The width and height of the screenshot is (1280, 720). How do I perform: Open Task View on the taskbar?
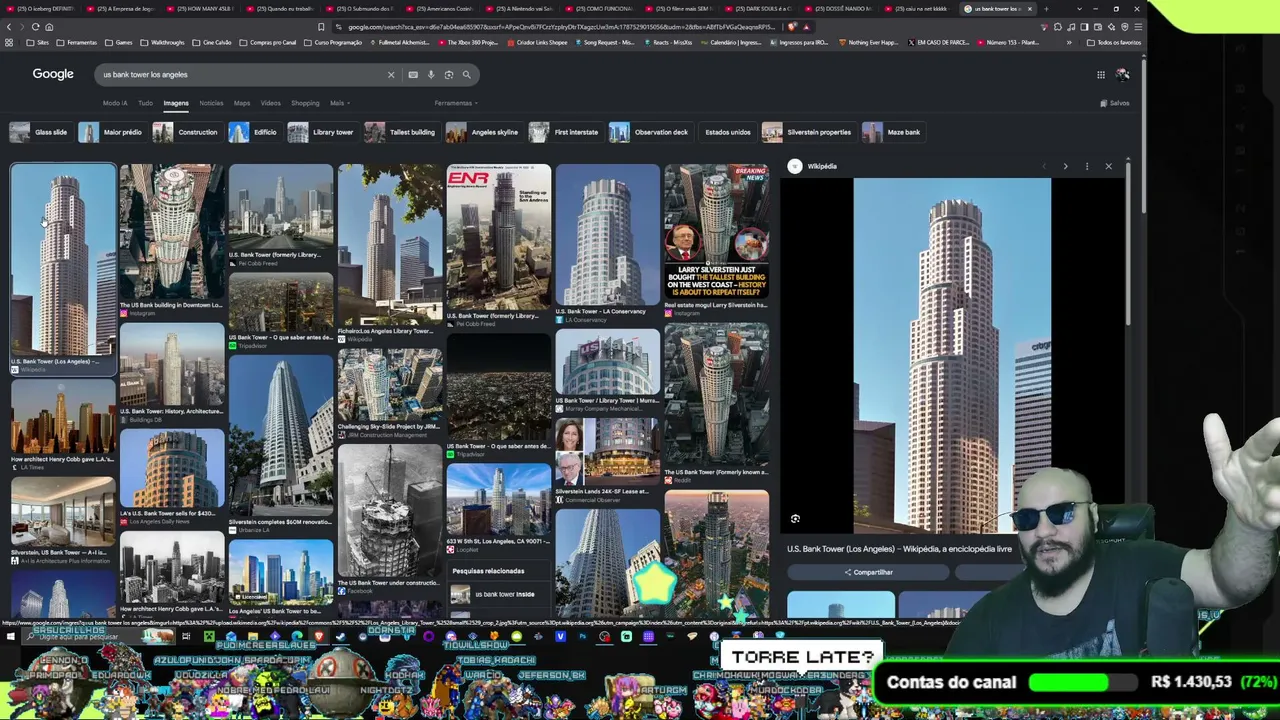186,636
